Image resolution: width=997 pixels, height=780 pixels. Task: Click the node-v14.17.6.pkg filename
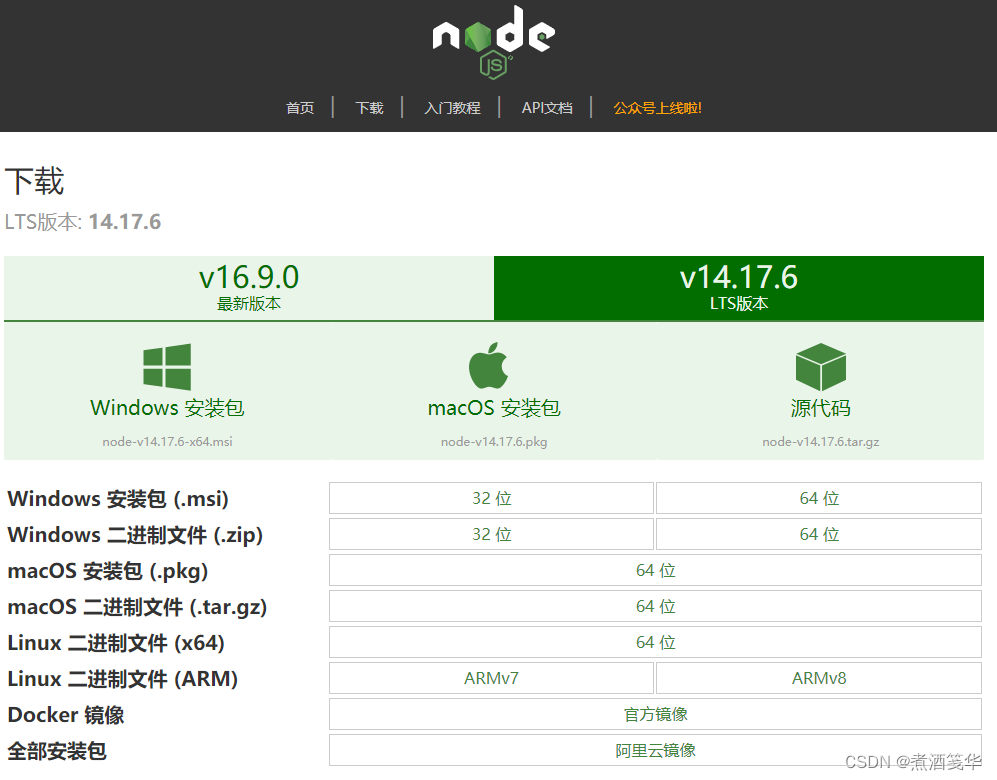494,441
